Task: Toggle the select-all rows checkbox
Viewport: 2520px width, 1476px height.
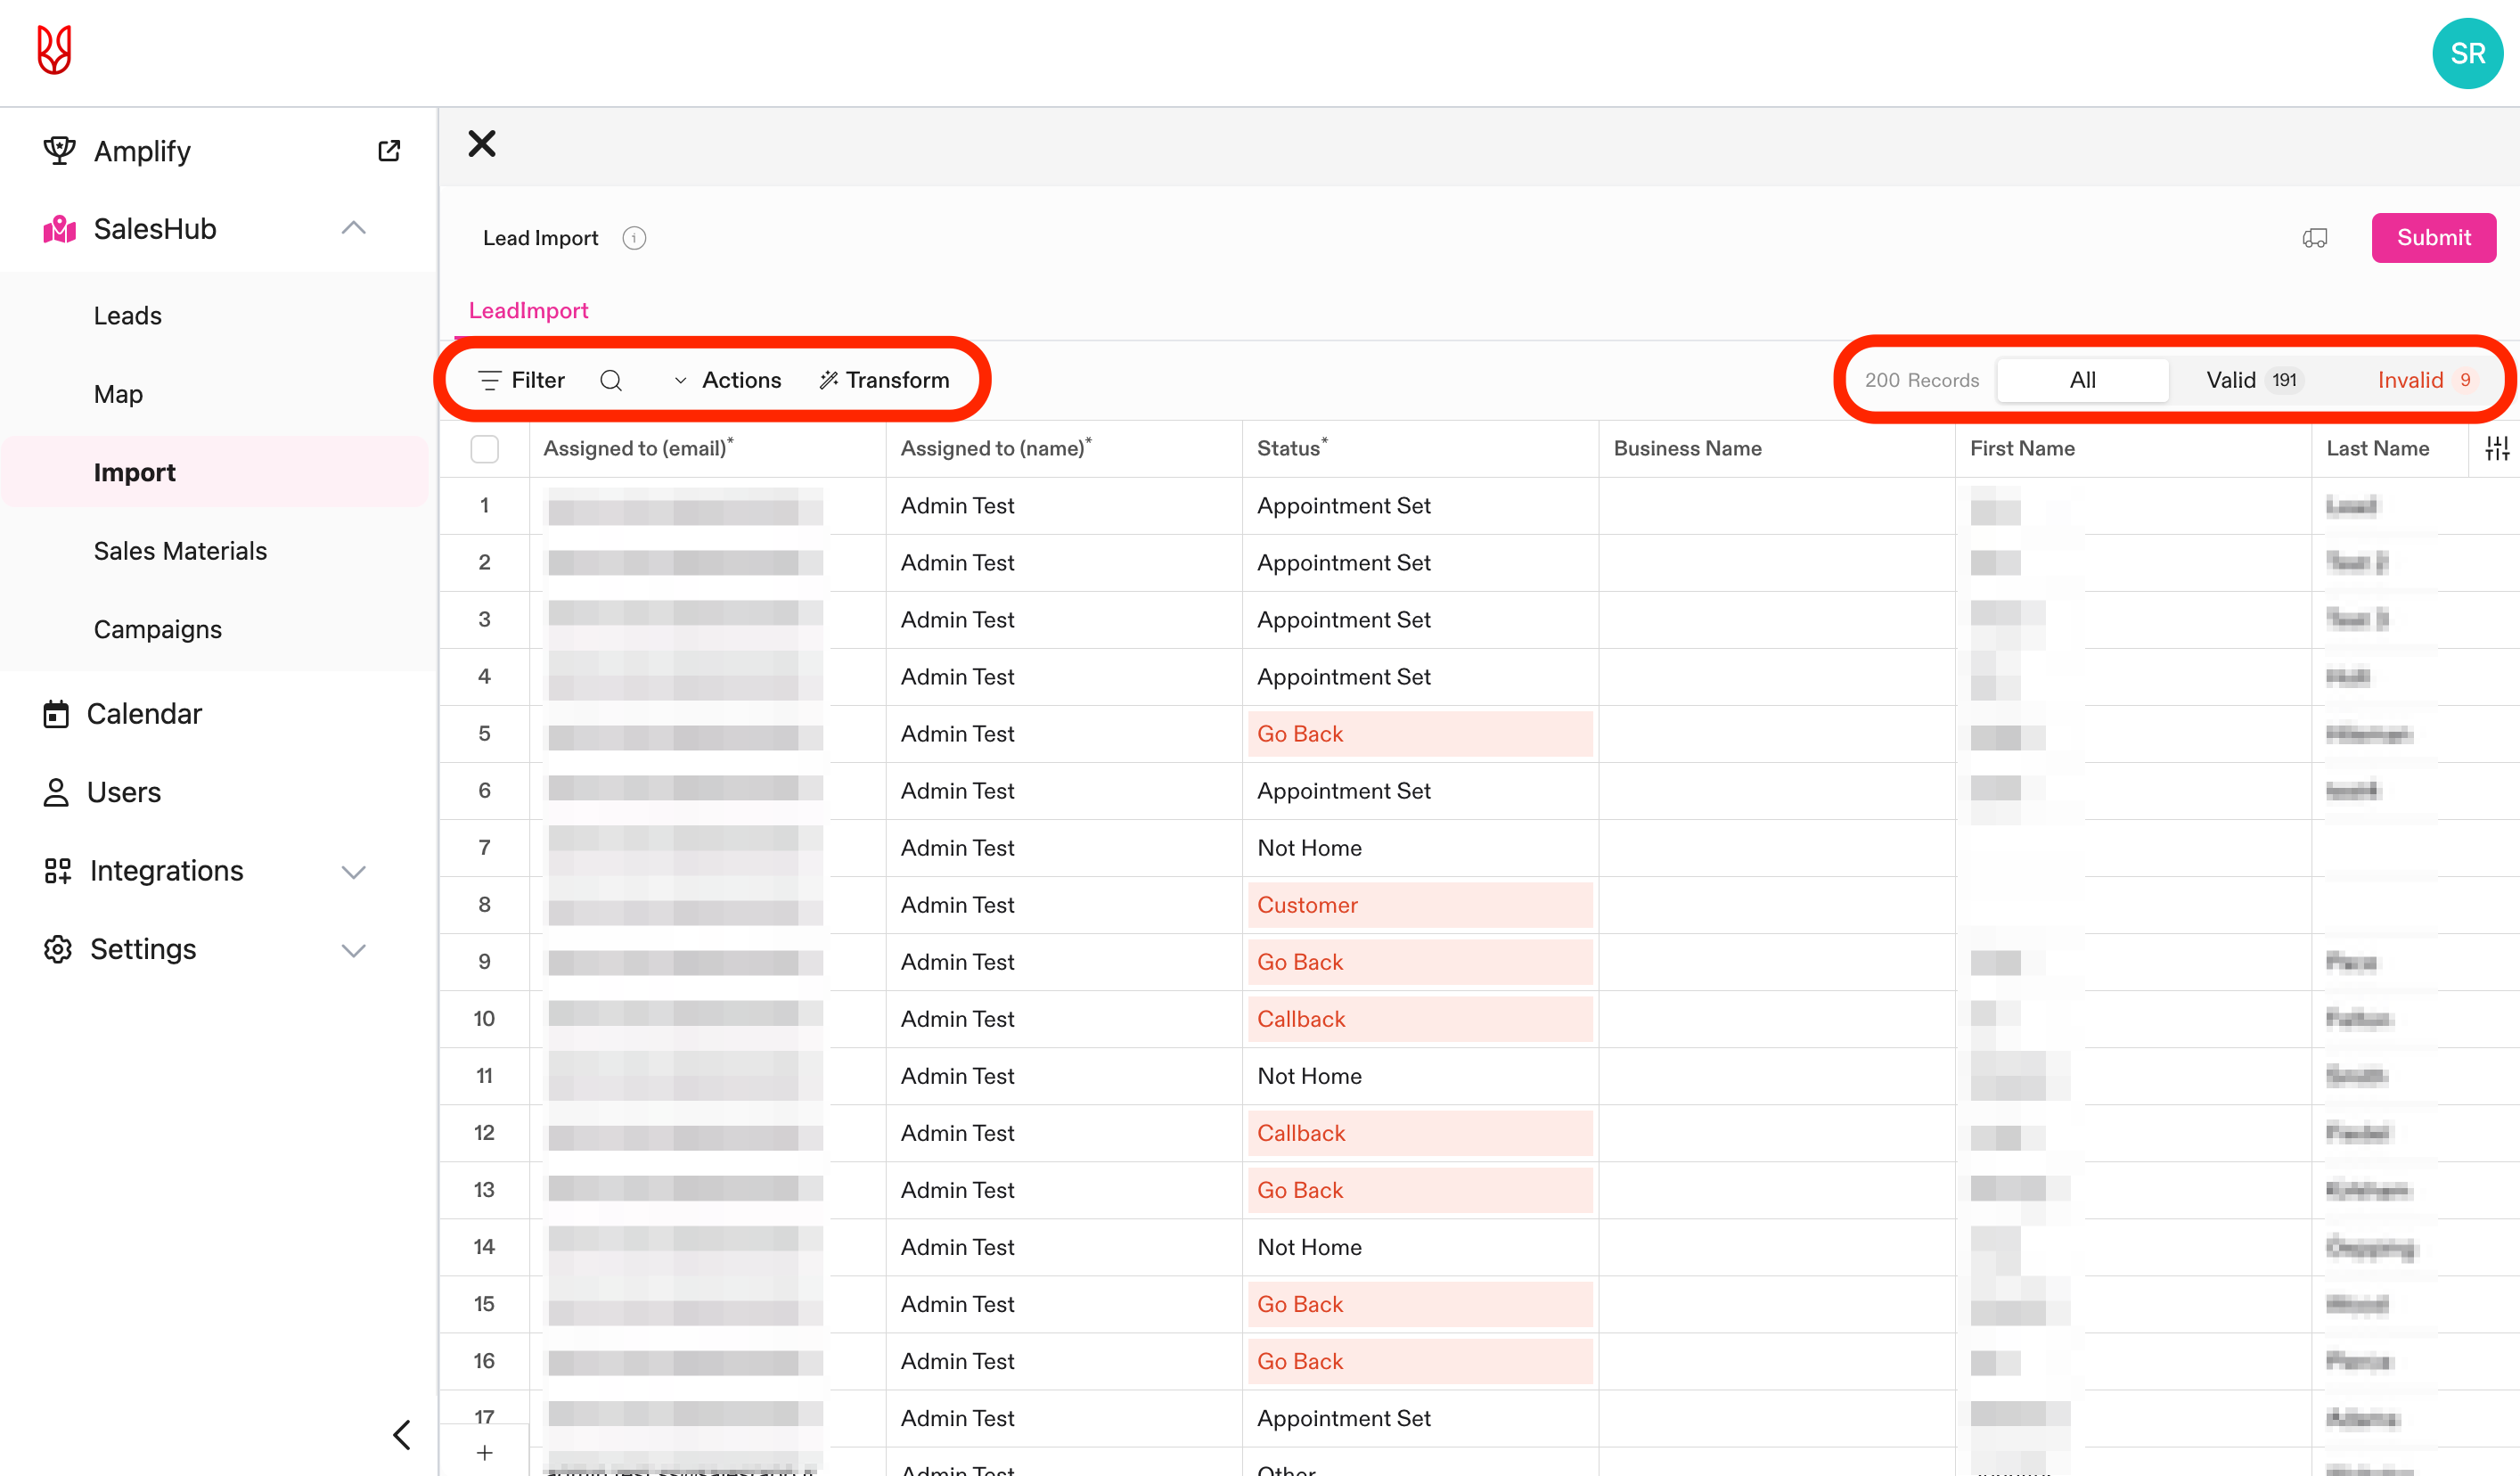Action: [485, 449]
